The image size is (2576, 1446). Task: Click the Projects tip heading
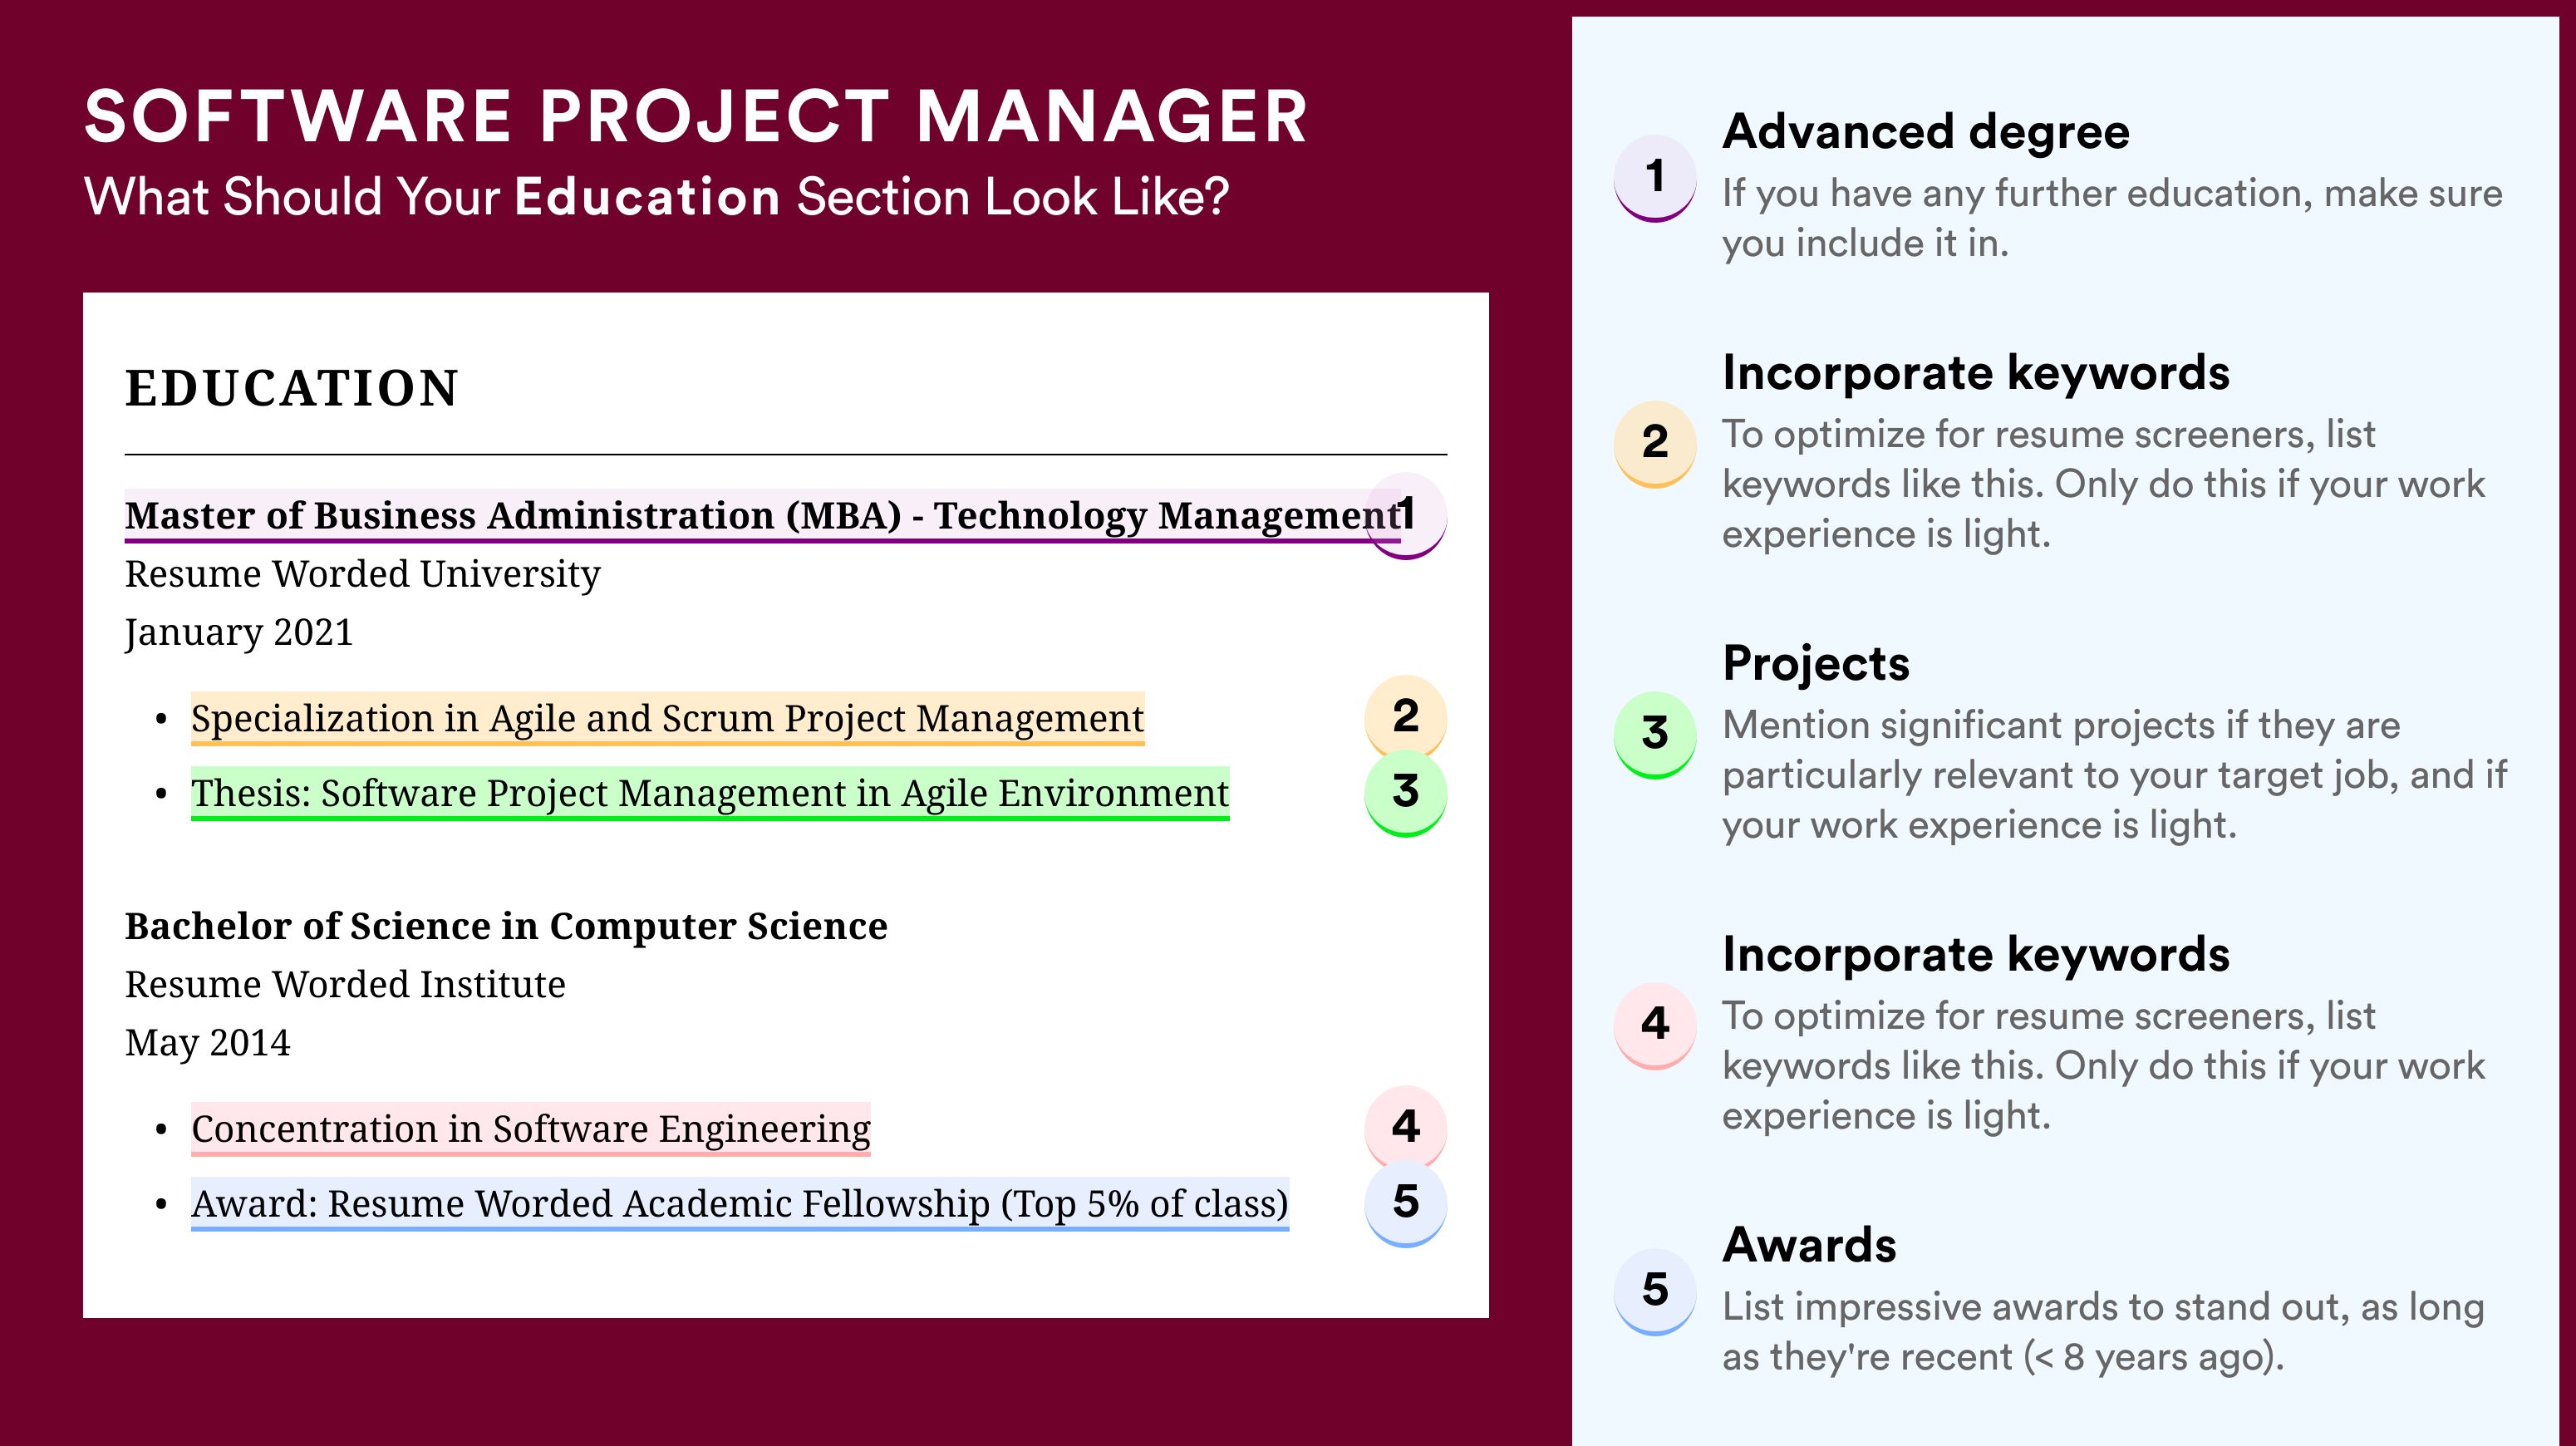coord(1816,663)
